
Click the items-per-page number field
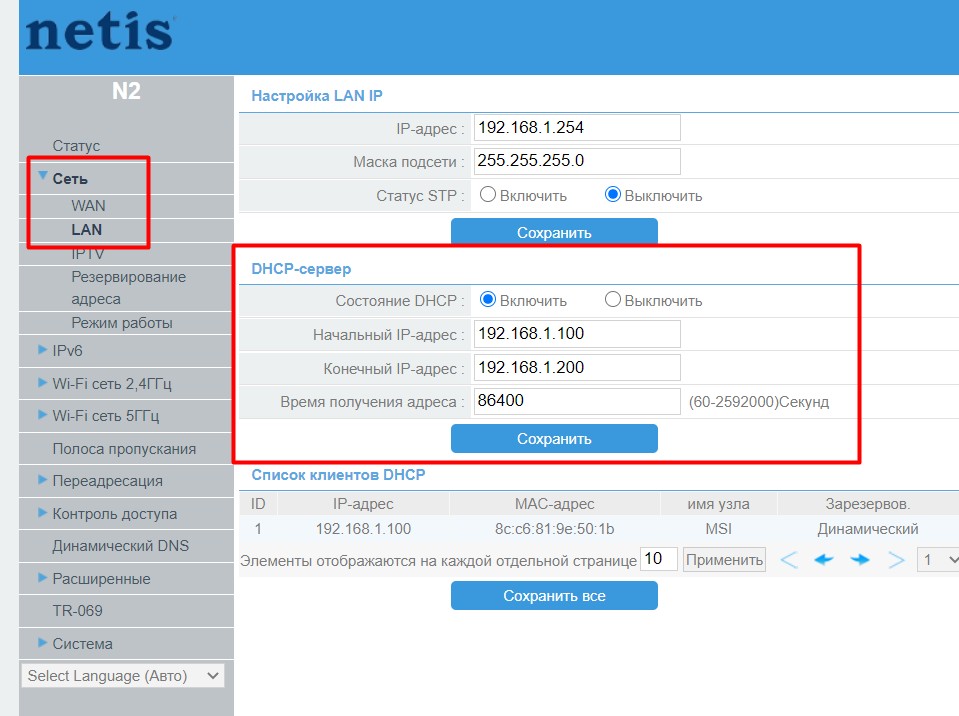pyautogui.click(x=659, y=559)
